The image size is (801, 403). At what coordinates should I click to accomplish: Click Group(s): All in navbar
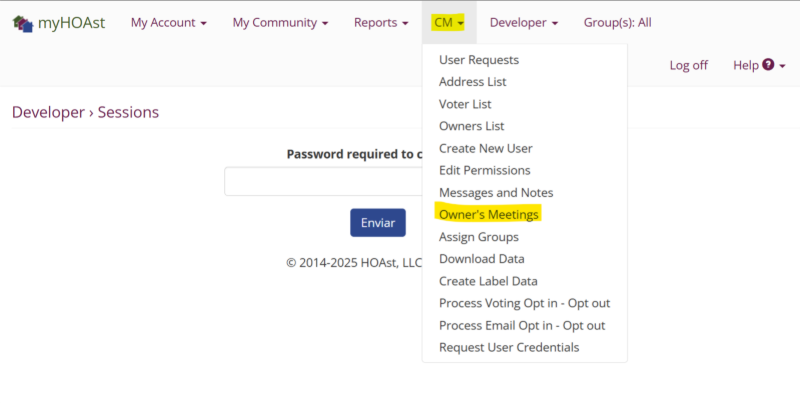pos(617,22)
